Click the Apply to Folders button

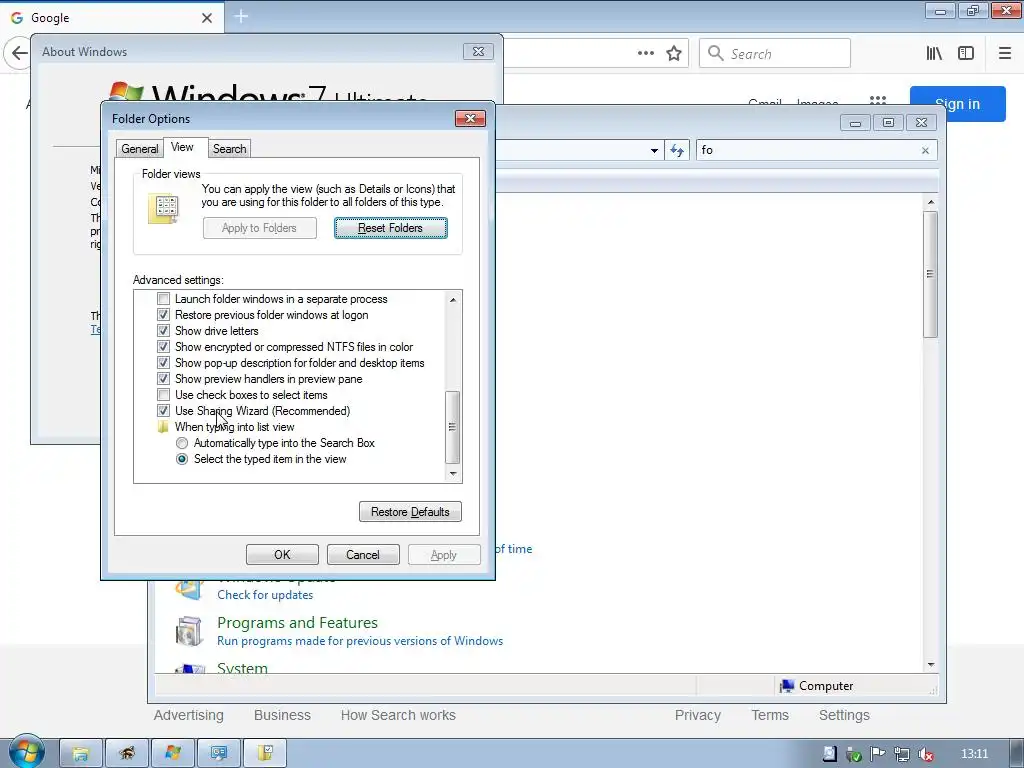(x=259, y=228)
